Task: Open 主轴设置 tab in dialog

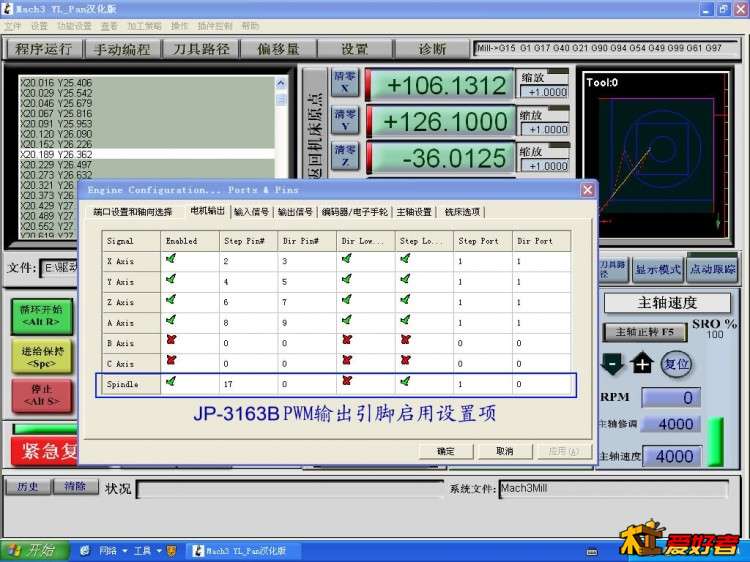Action: point(414,212)
